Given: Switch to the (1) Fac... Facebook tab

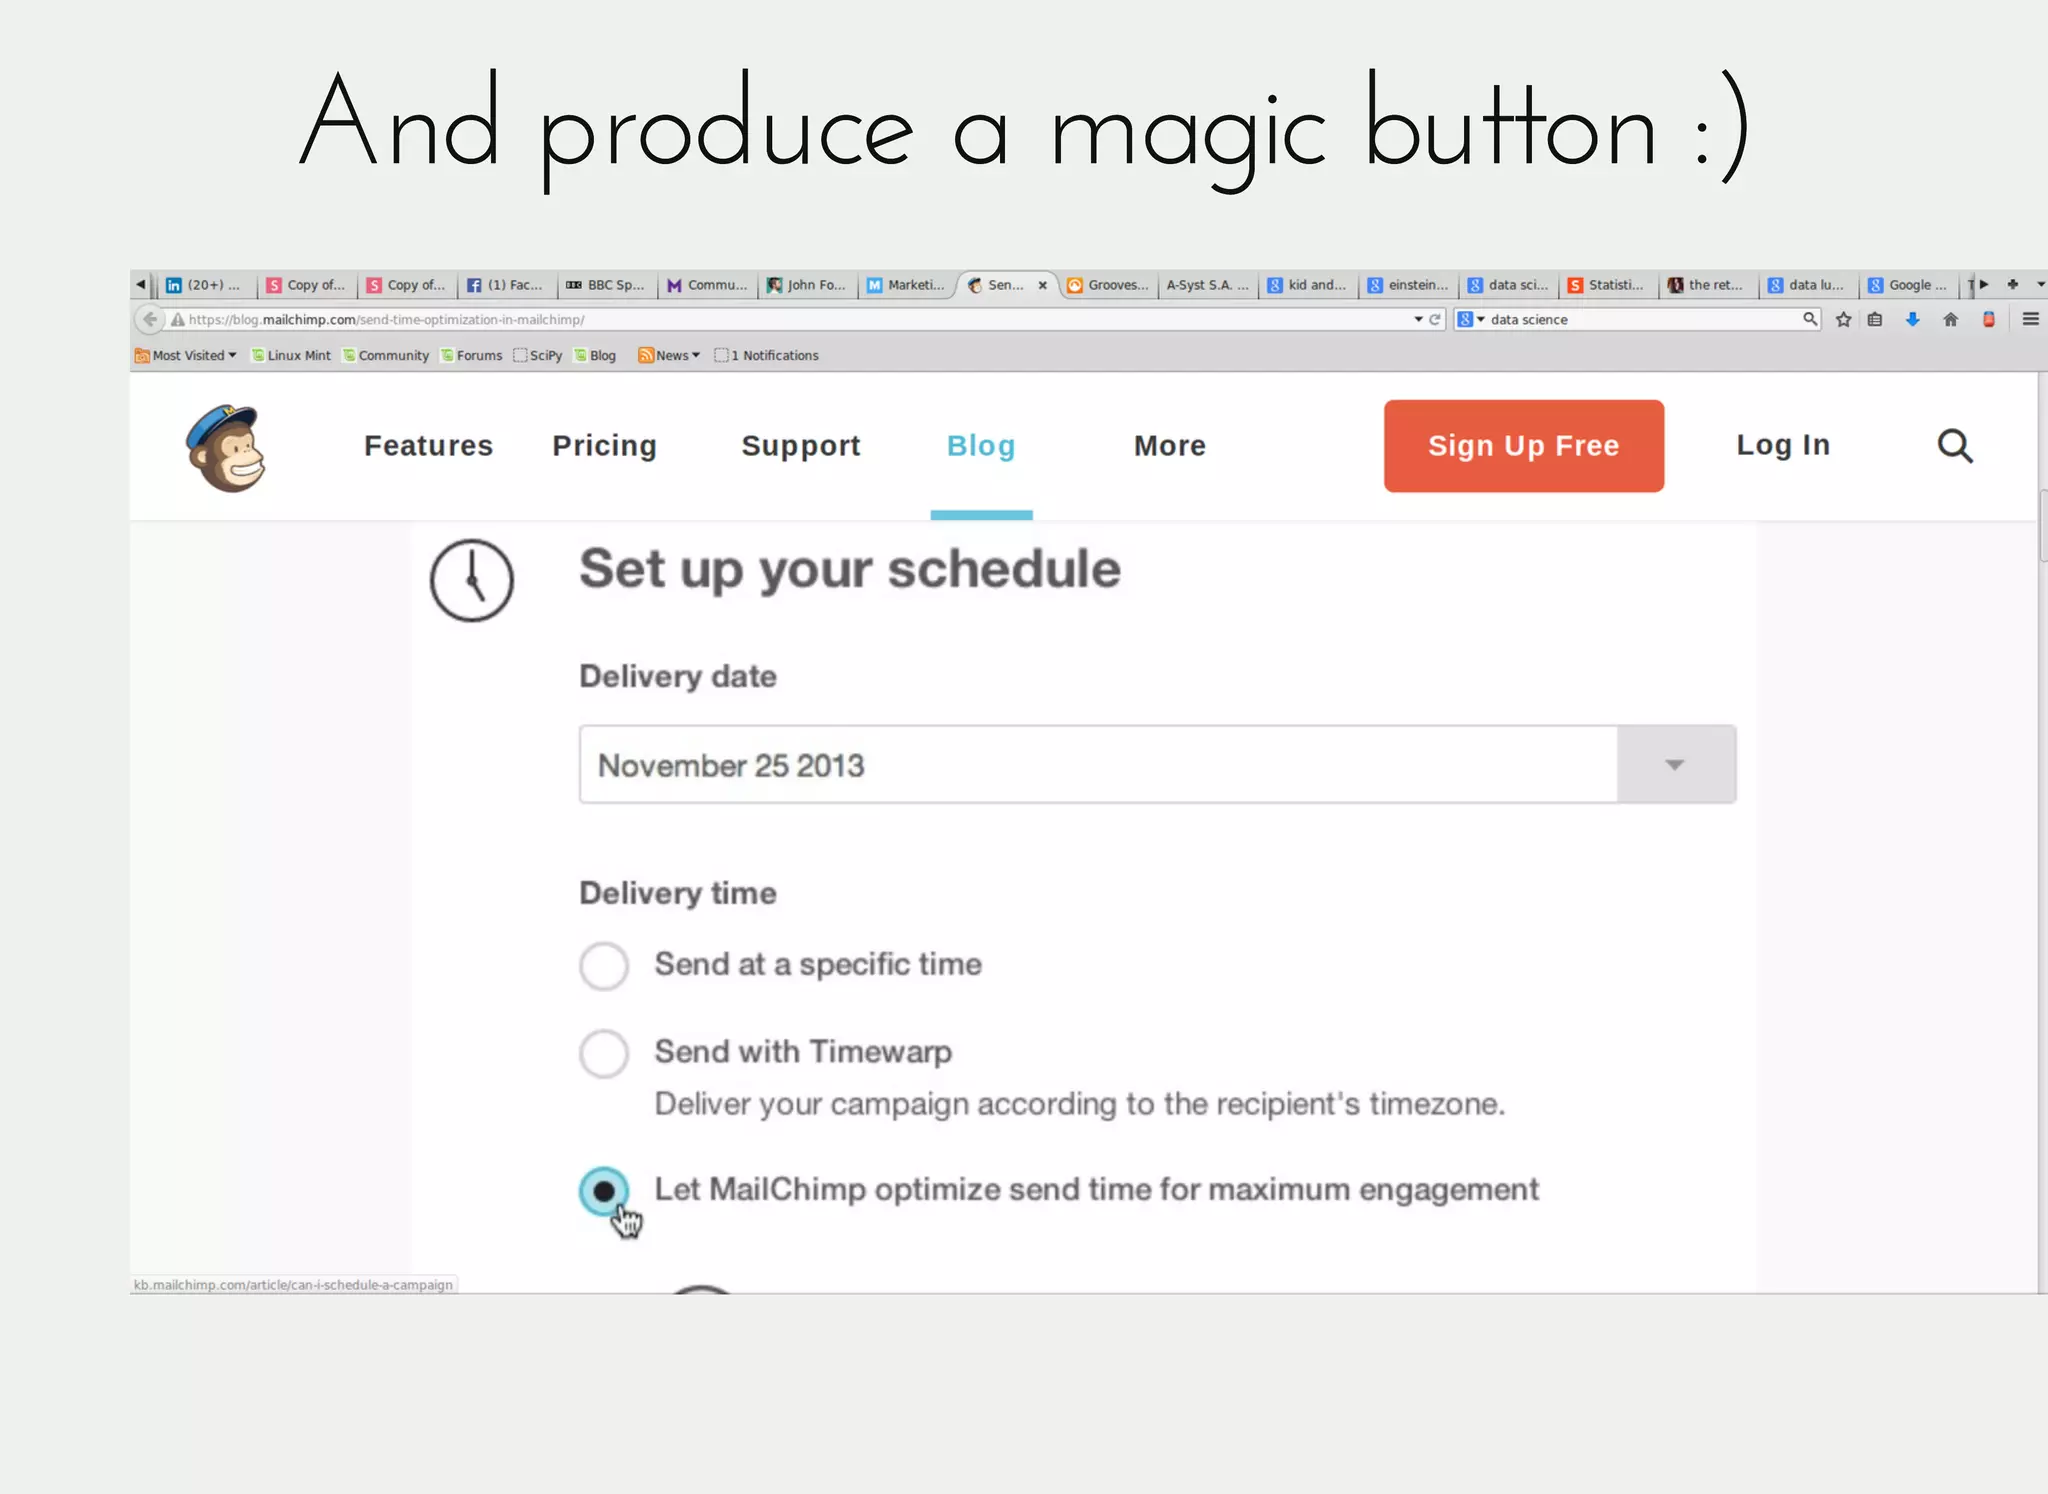Looking at the screenshot, I should tap(506, 285).
